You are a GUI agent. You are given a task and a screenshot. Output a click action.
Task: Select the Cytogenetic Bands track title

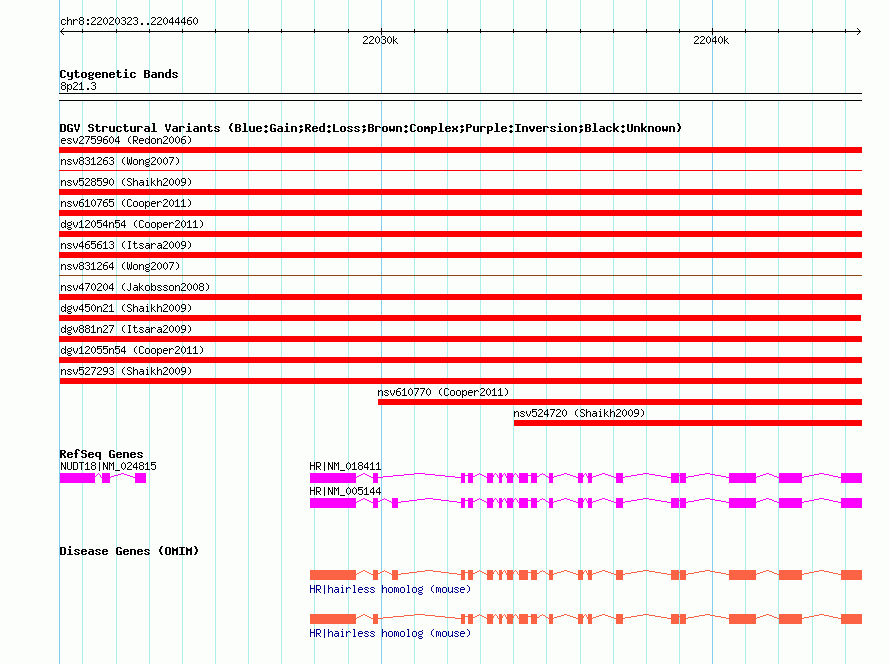[x=119, y=74]
